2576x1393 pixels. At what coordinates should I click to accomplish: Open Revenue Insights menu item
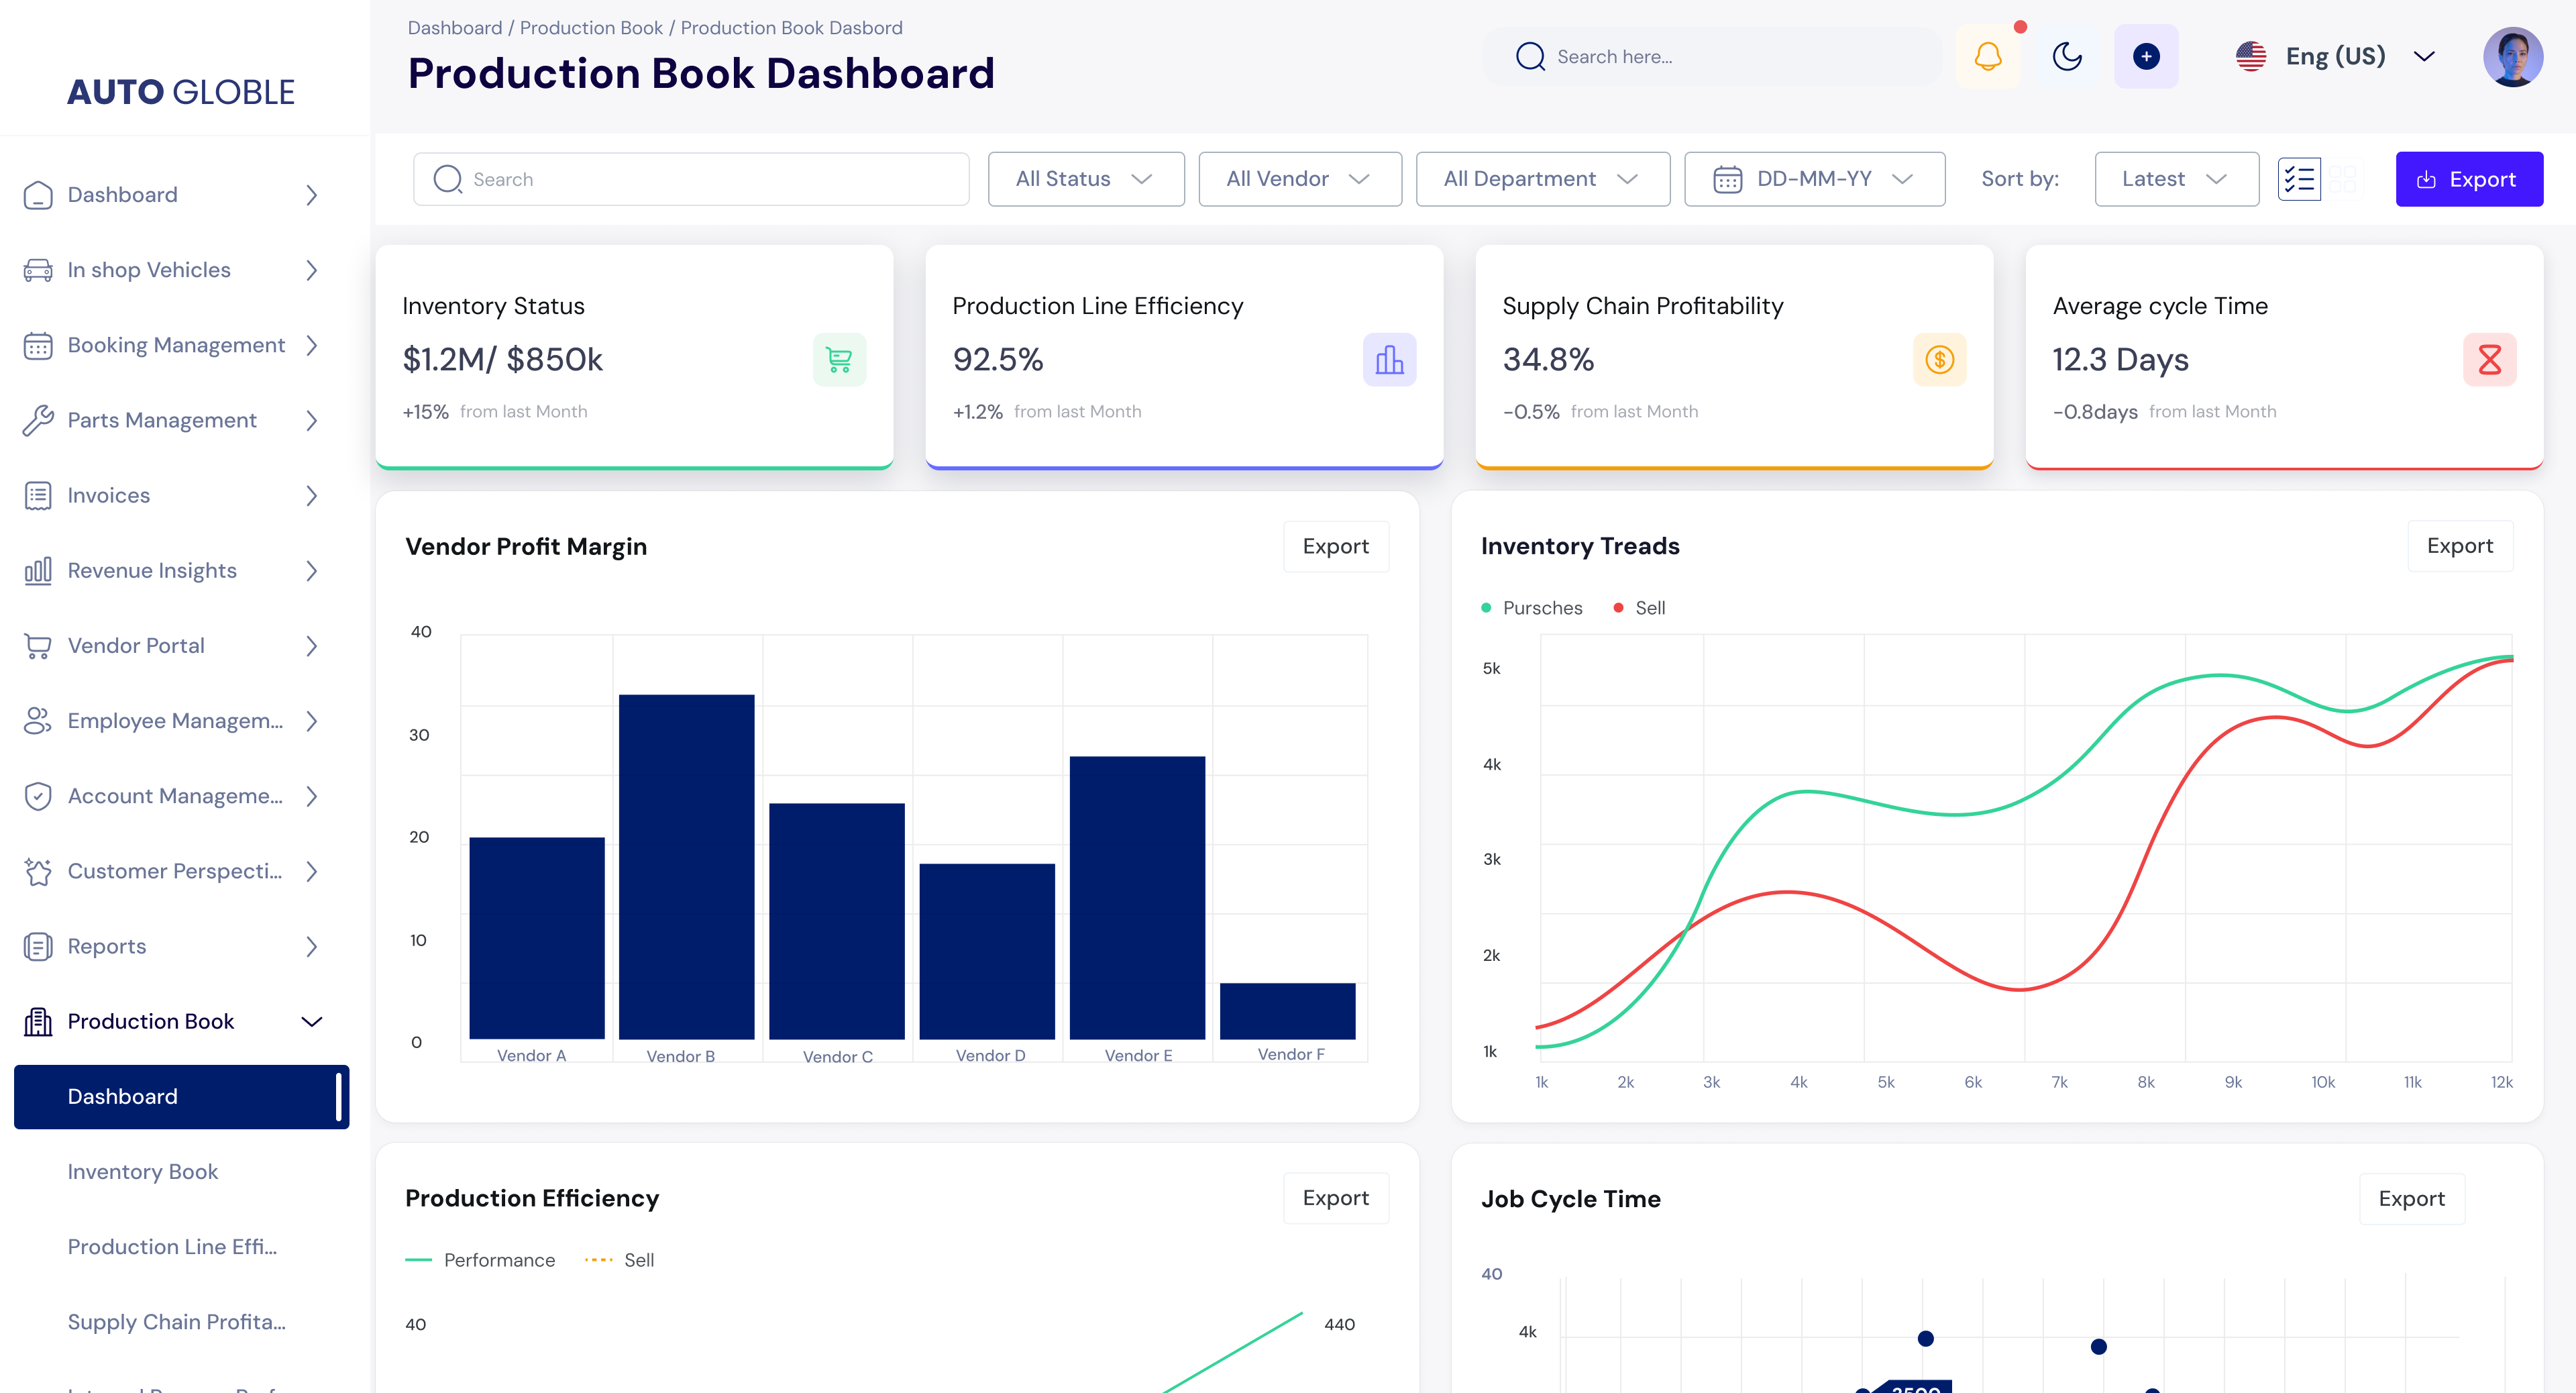[172, 571]
